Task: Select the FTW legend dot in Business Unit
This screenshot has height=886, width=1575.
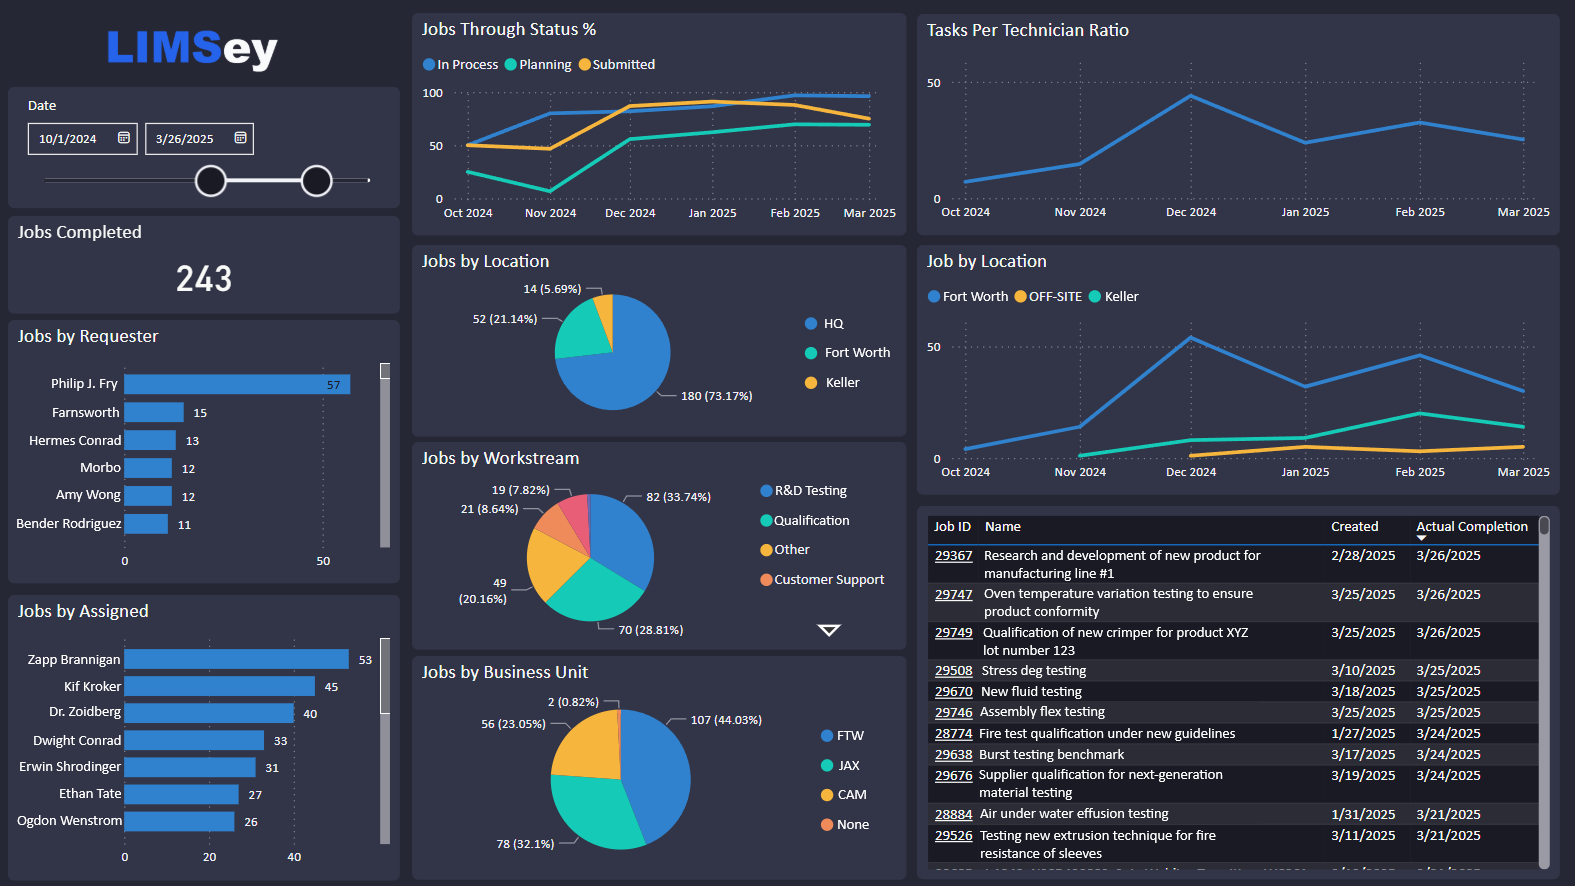Action: coord(827,736)
